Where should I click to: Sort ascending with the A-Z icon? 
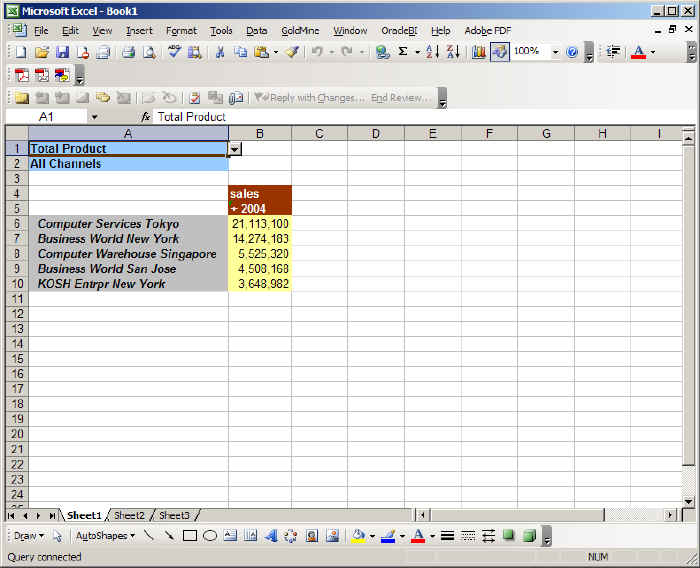coord(432,52)
